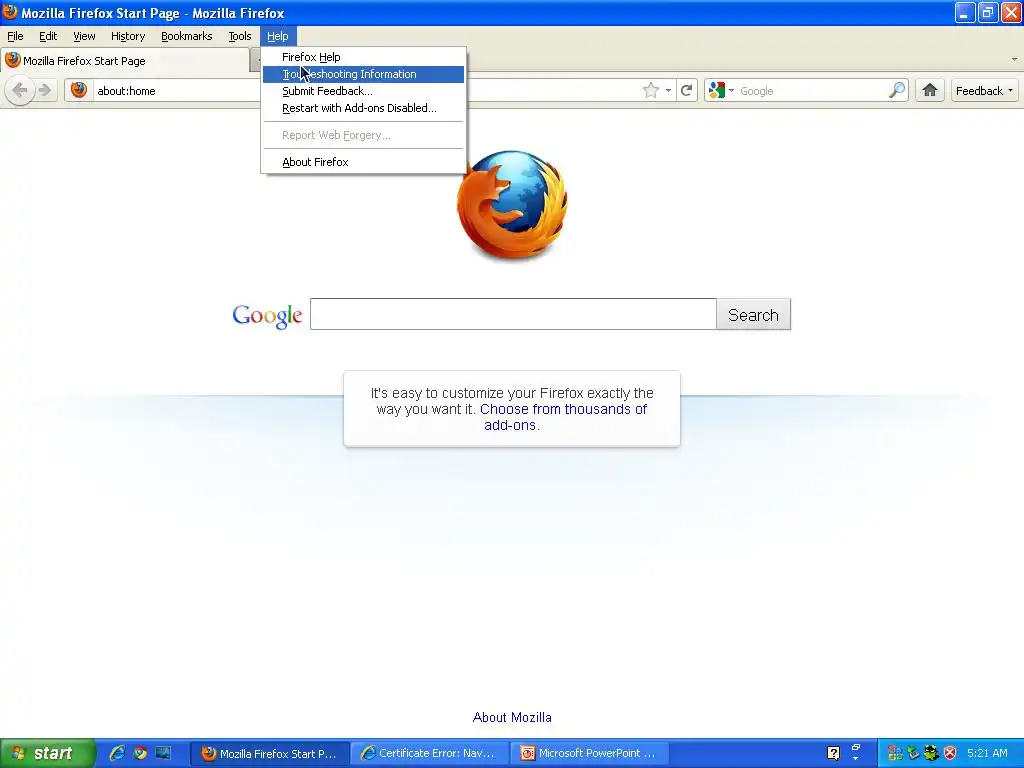Click the Google search engine icon in search bar
Screen dimensions: 1024x768
(x=716, y=90)
